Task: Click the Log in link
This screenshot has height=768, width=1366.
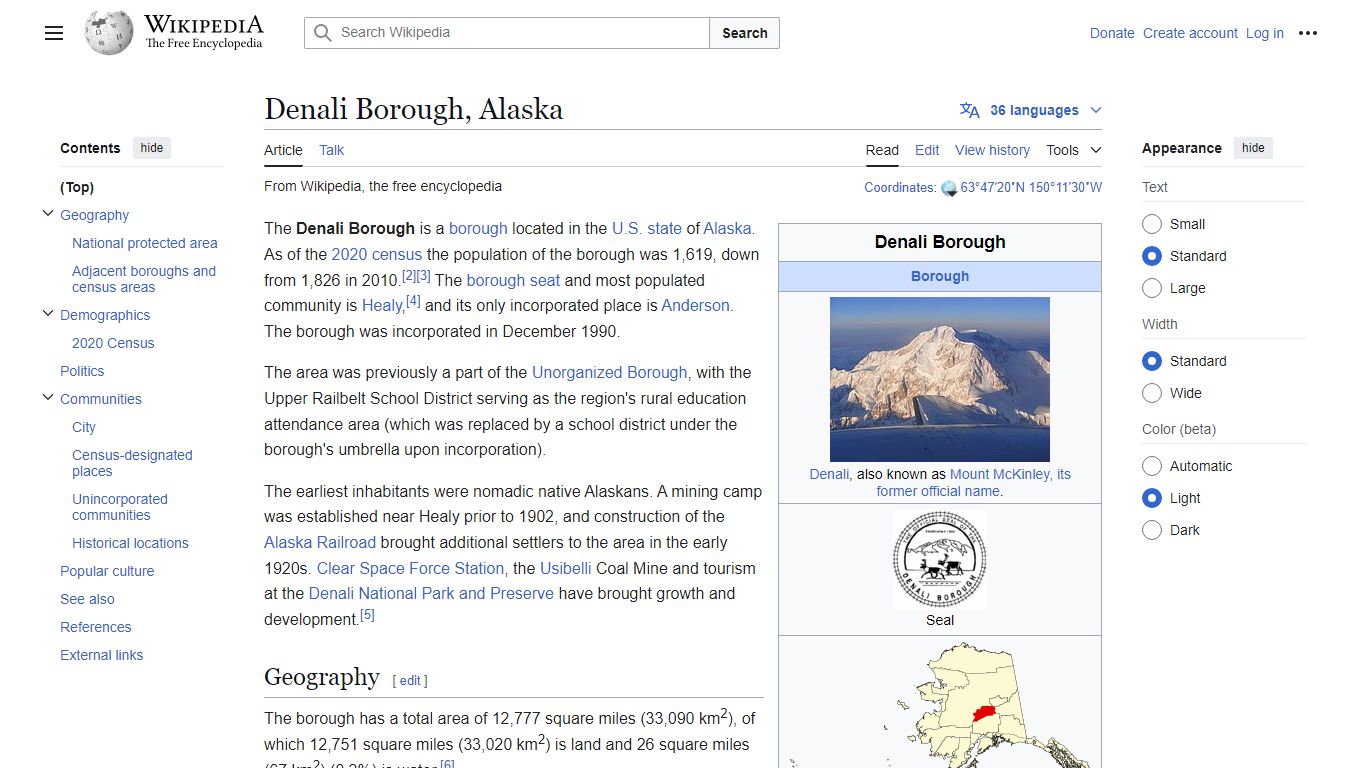Action: coord(1265,33)
